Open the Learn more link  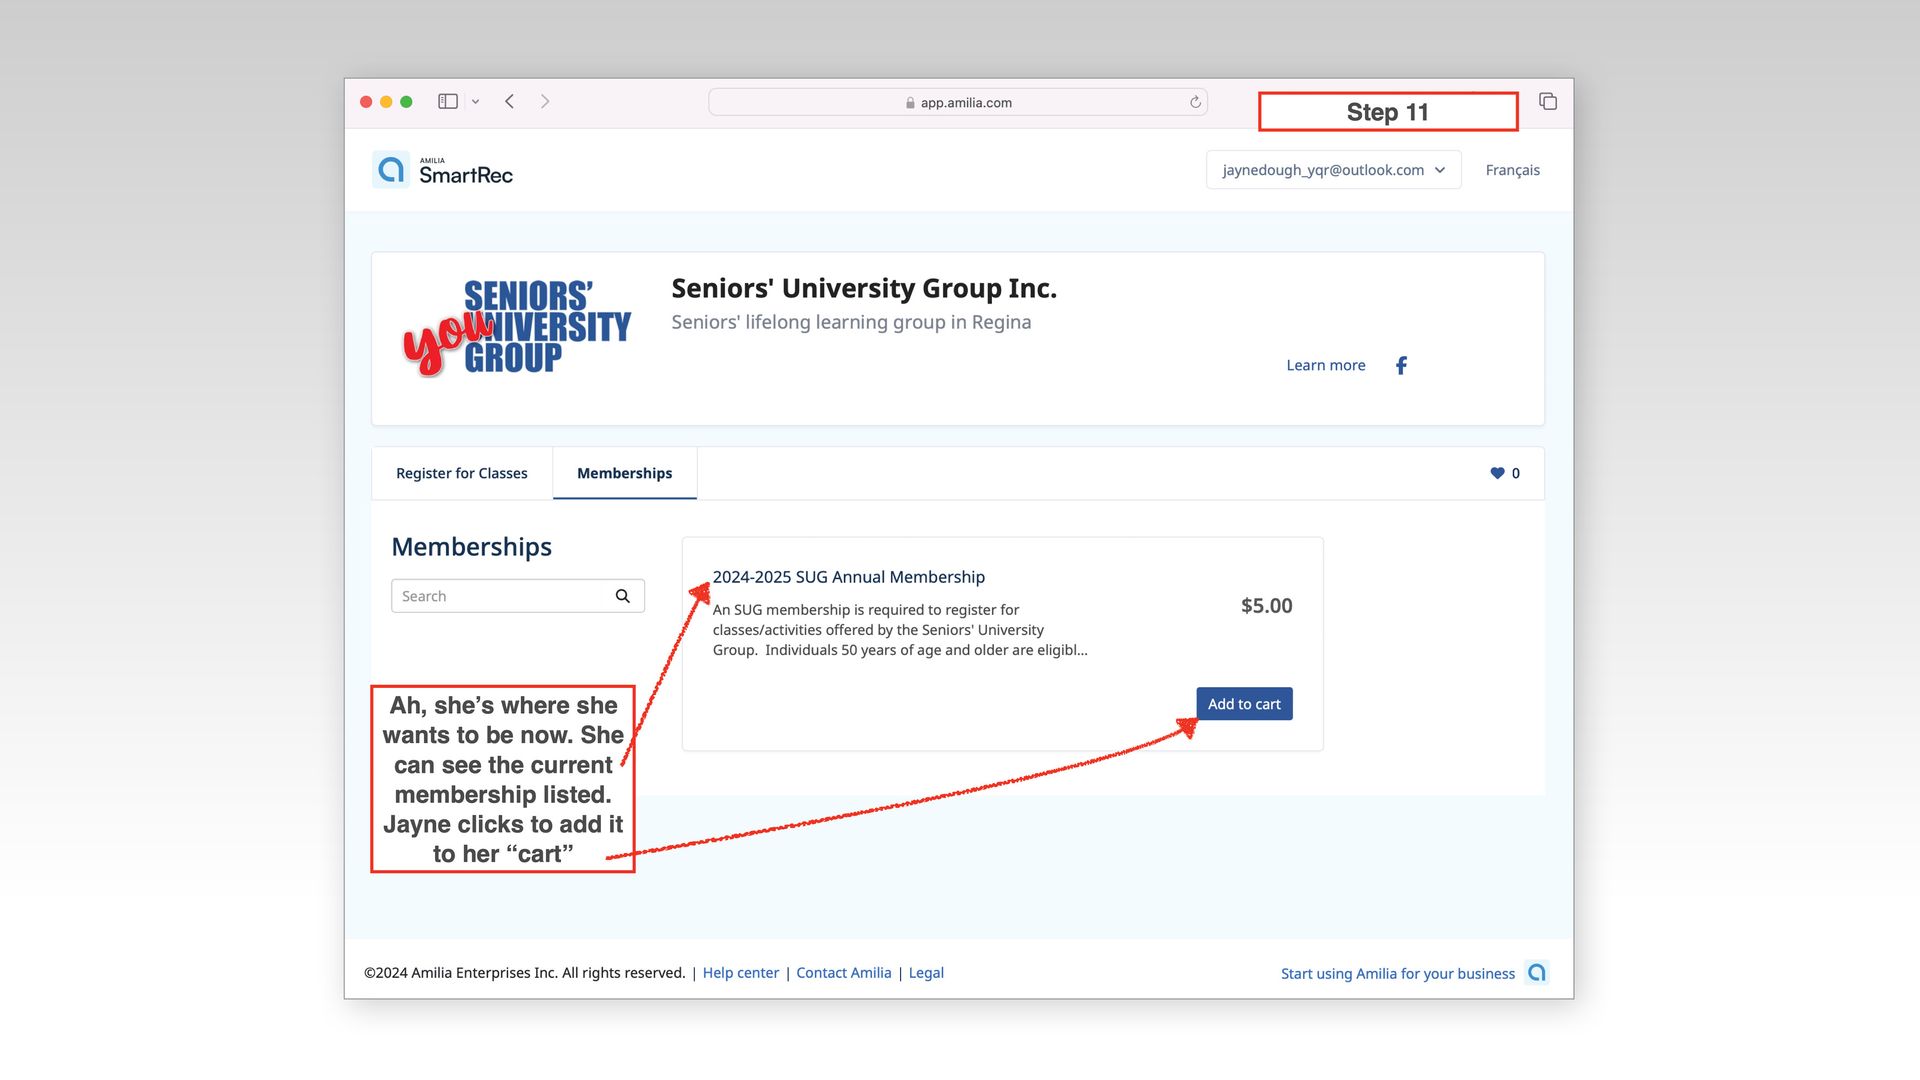[1325, 365]
